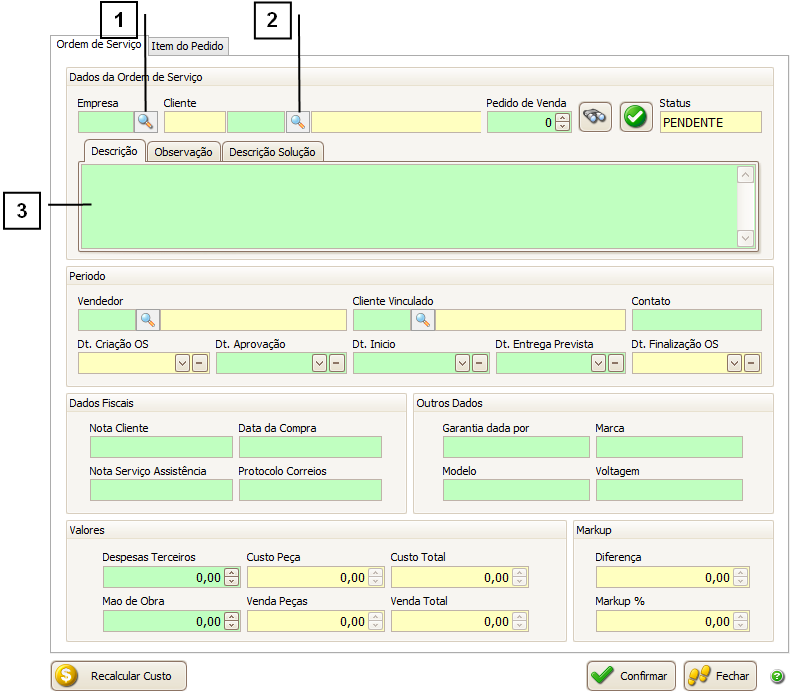Clear Dt. Finalização OS with minus button
The image size is (790, 695).
point(751,363)
